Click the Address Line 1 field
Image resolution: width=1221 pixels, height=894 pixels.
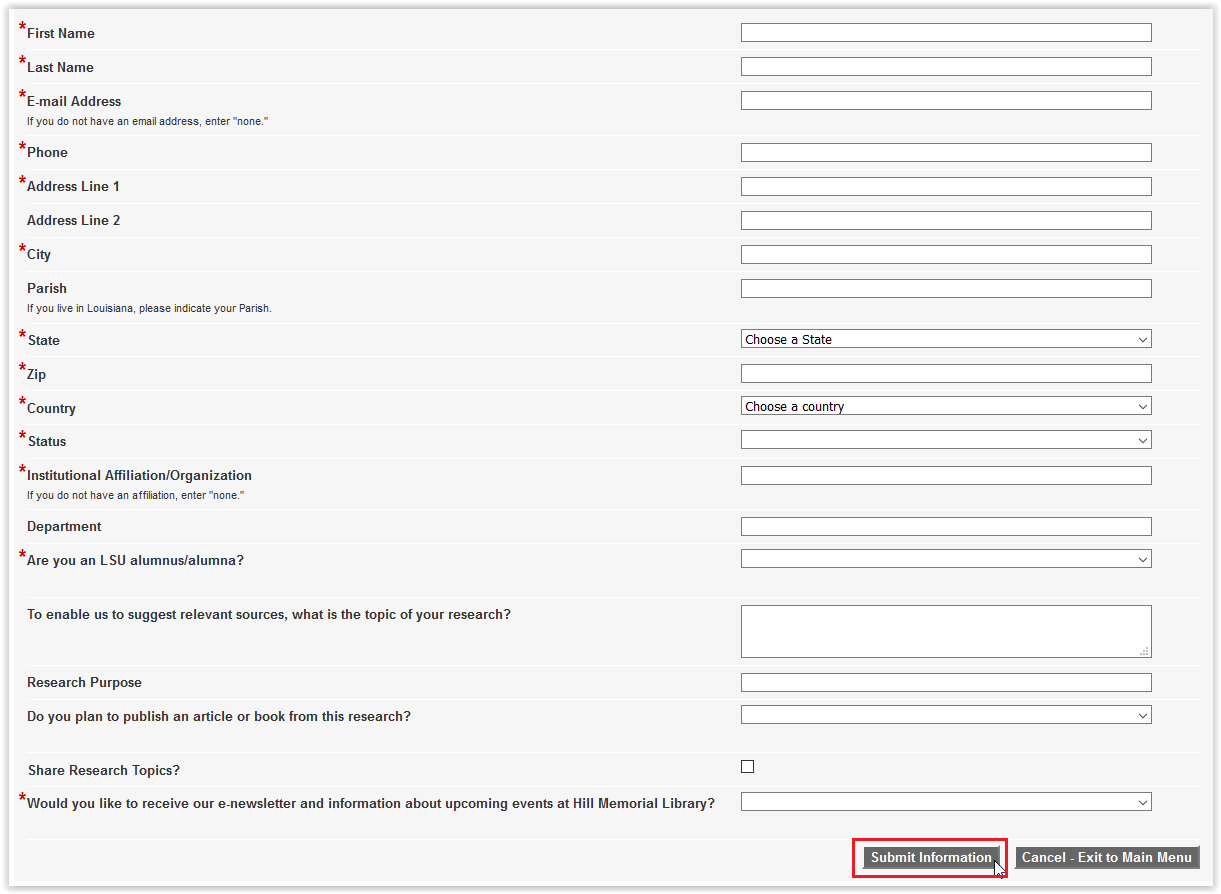(945, 186)
